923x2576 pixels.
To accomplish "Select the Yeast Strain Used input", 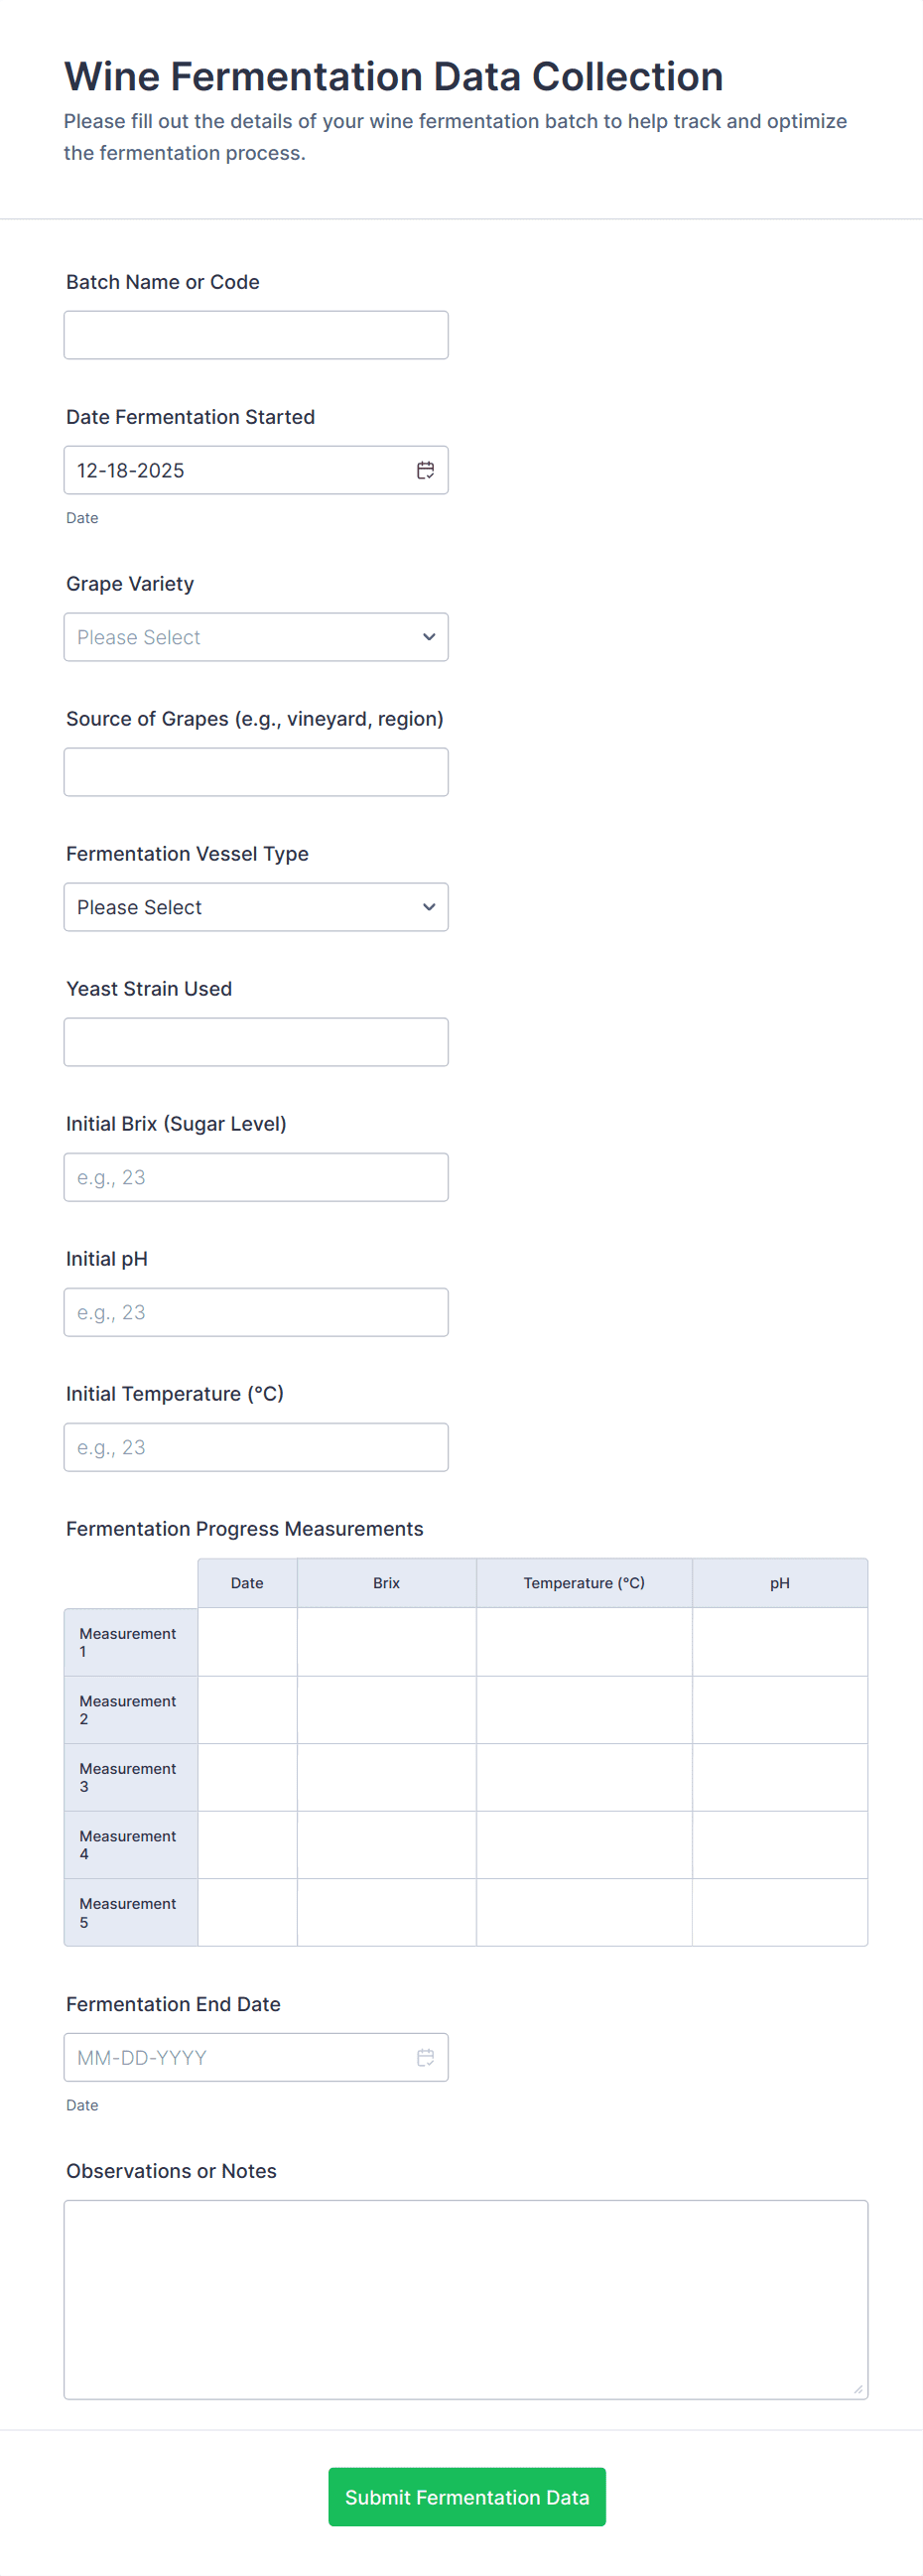I will coord(256,1042).
